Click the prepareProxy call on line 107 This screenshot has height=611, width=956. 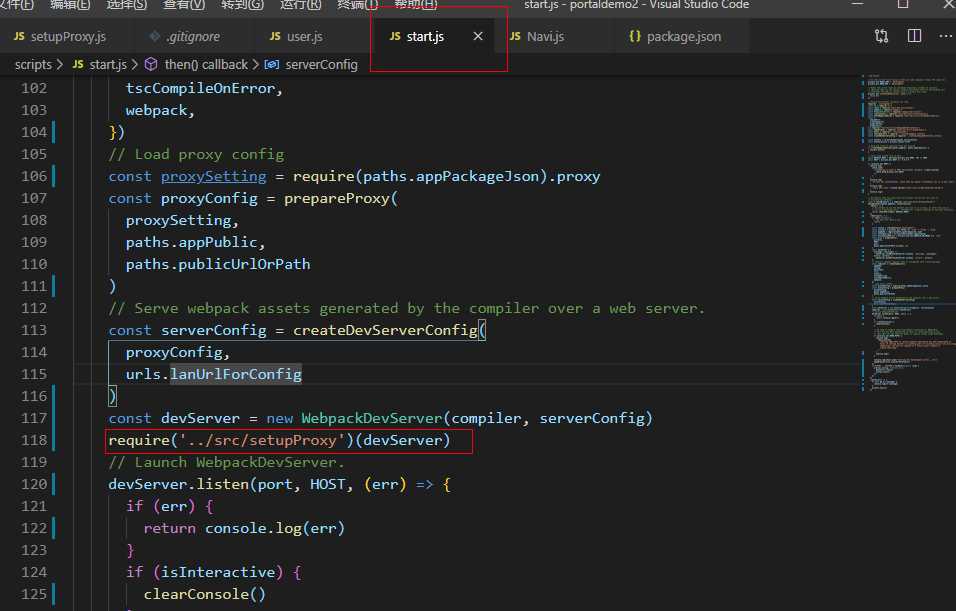337,198
